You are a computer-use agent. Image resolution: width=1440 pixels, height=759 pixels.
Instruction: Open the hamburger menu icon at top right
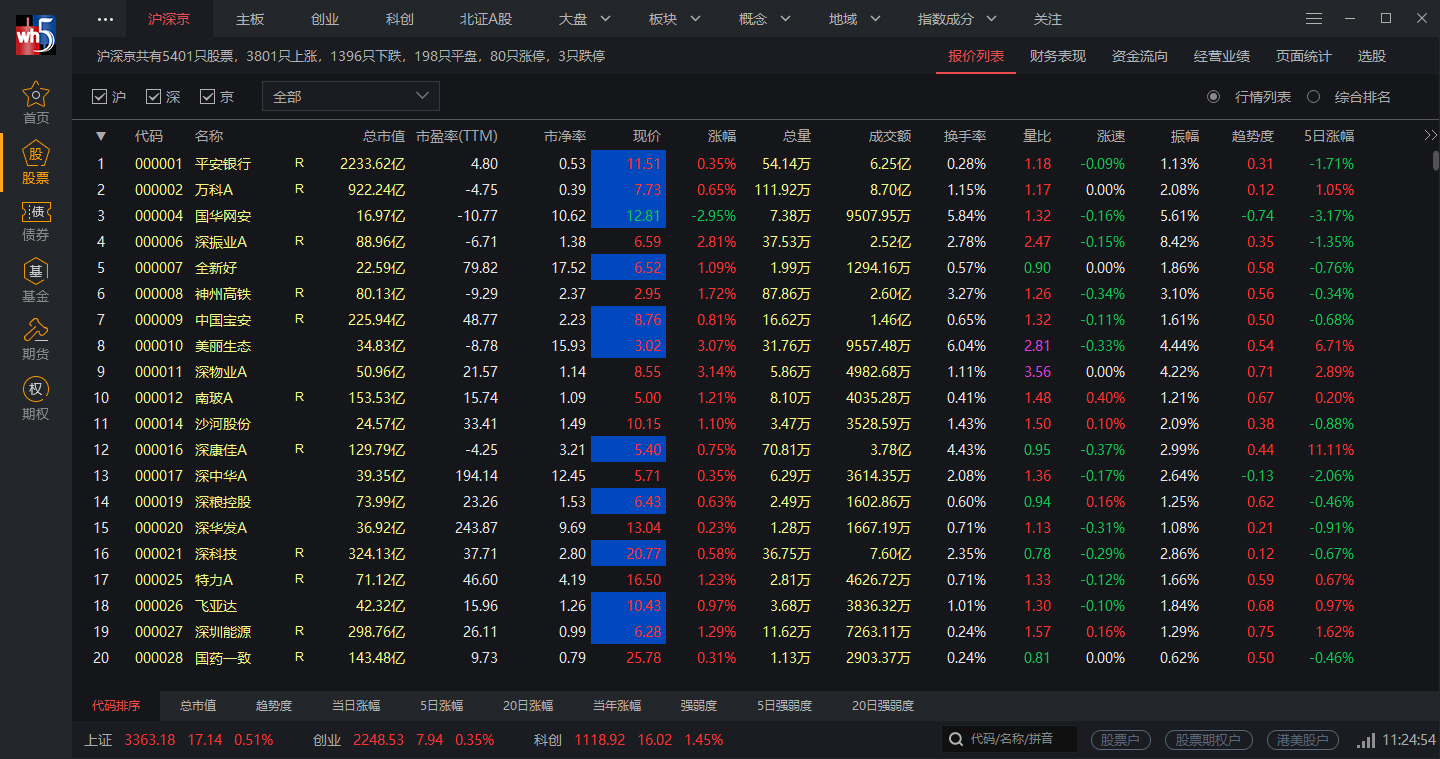pos(1314,19)
